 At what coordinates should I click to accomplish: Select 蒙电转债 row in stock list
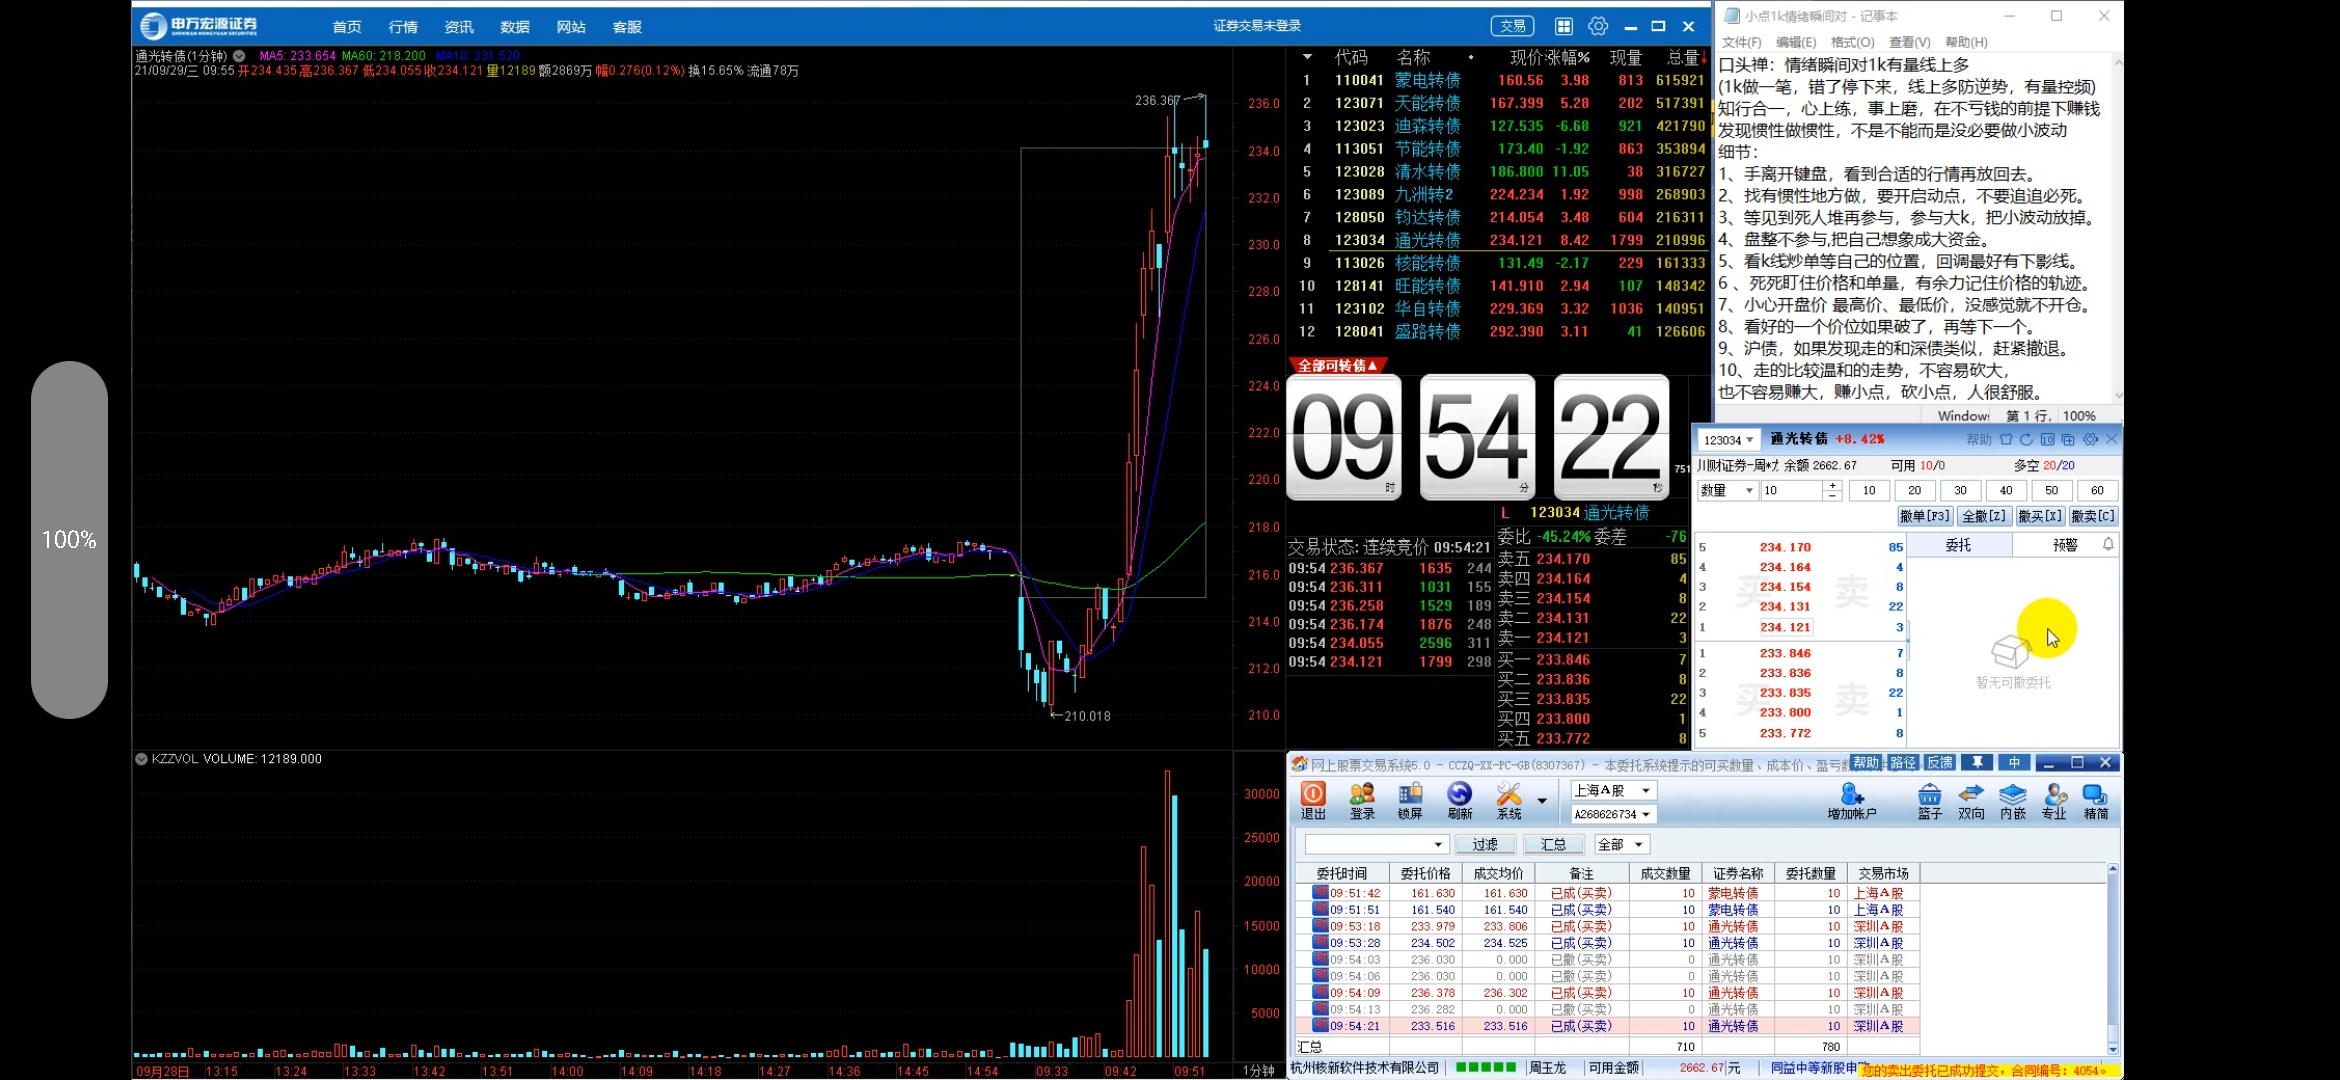pos(1499,80)
